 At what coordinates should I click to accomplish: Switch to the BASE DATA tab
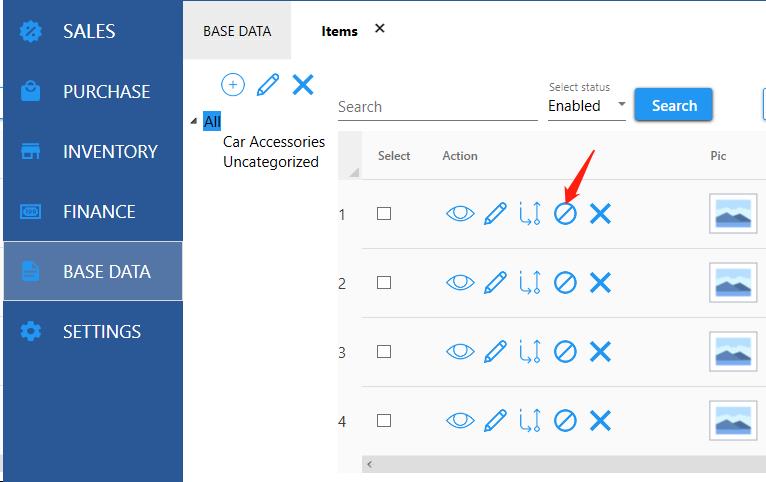pos(237,31)
